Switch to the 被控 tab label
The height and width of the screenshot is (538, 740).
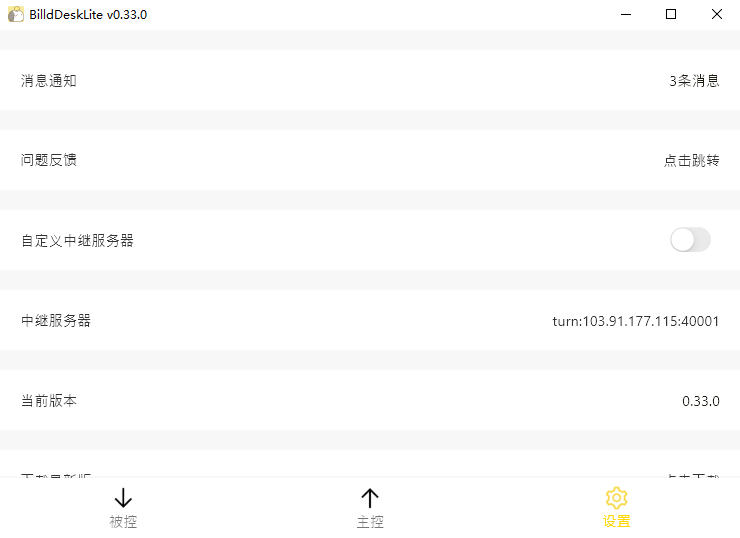[x=123, y=521]
